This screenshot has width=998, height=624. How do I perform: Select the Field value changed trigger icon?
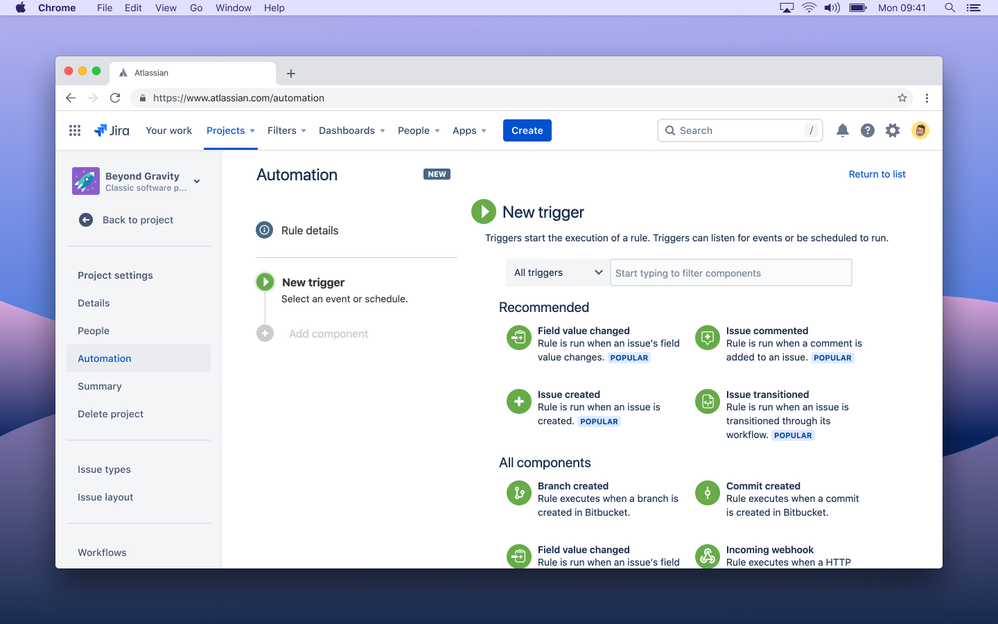[x=518, y=337]
